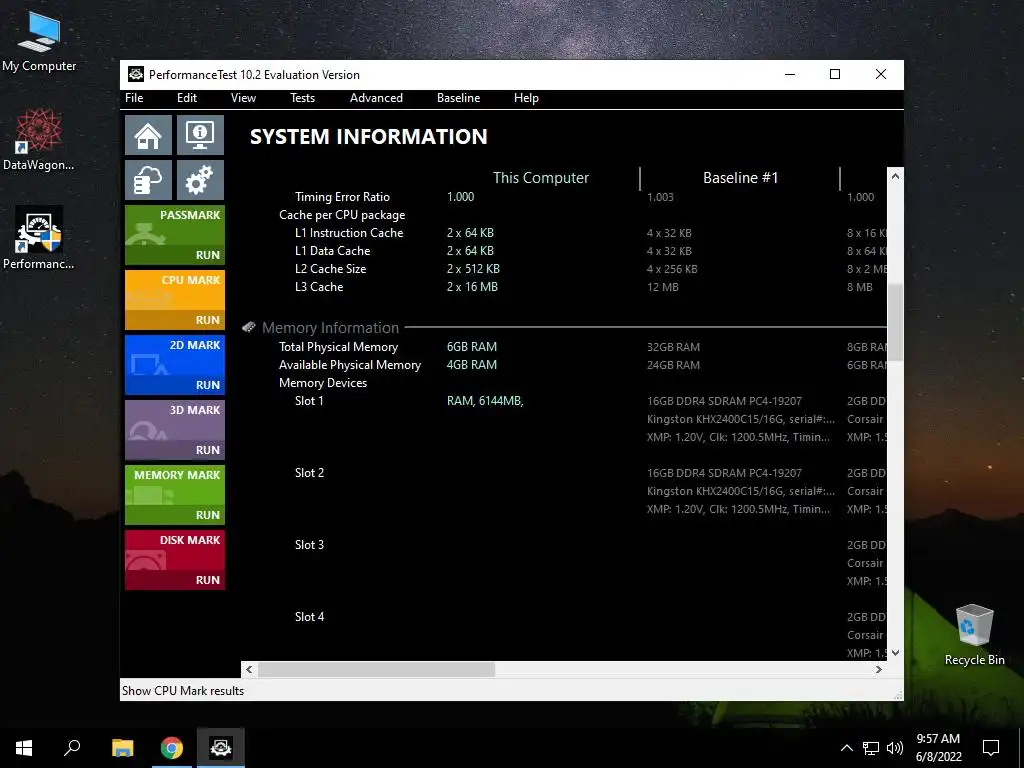The image size is (1024, 768).
Task: Run the CPU Mark test
Action: 175,300
